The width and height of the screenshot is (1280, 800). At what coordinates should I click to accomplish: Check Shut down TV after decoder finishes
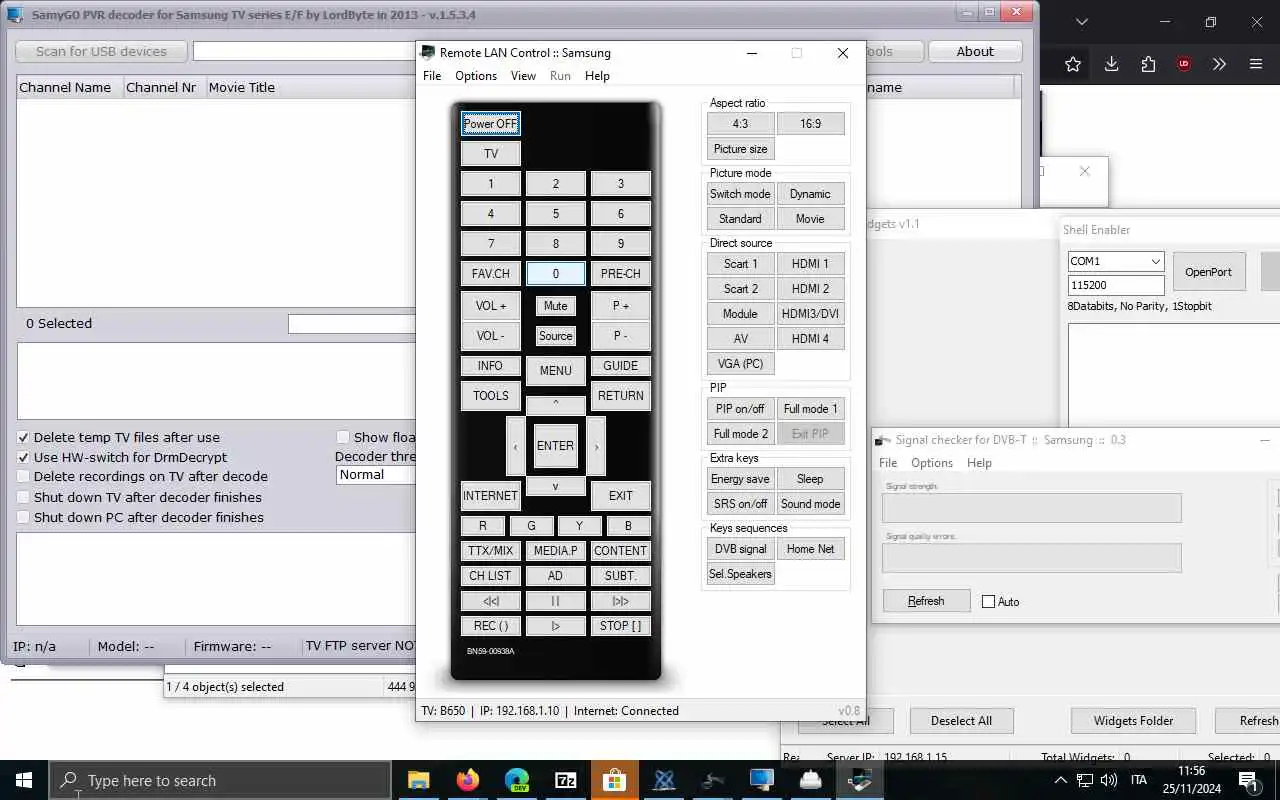(x=24, y=497)
